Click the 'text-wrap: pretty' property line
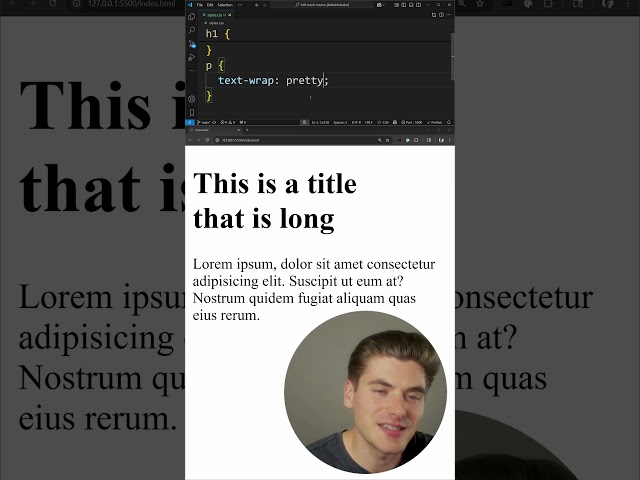Image resolution: width=640 pixels, height=480 pixels. tap(273, 80)
